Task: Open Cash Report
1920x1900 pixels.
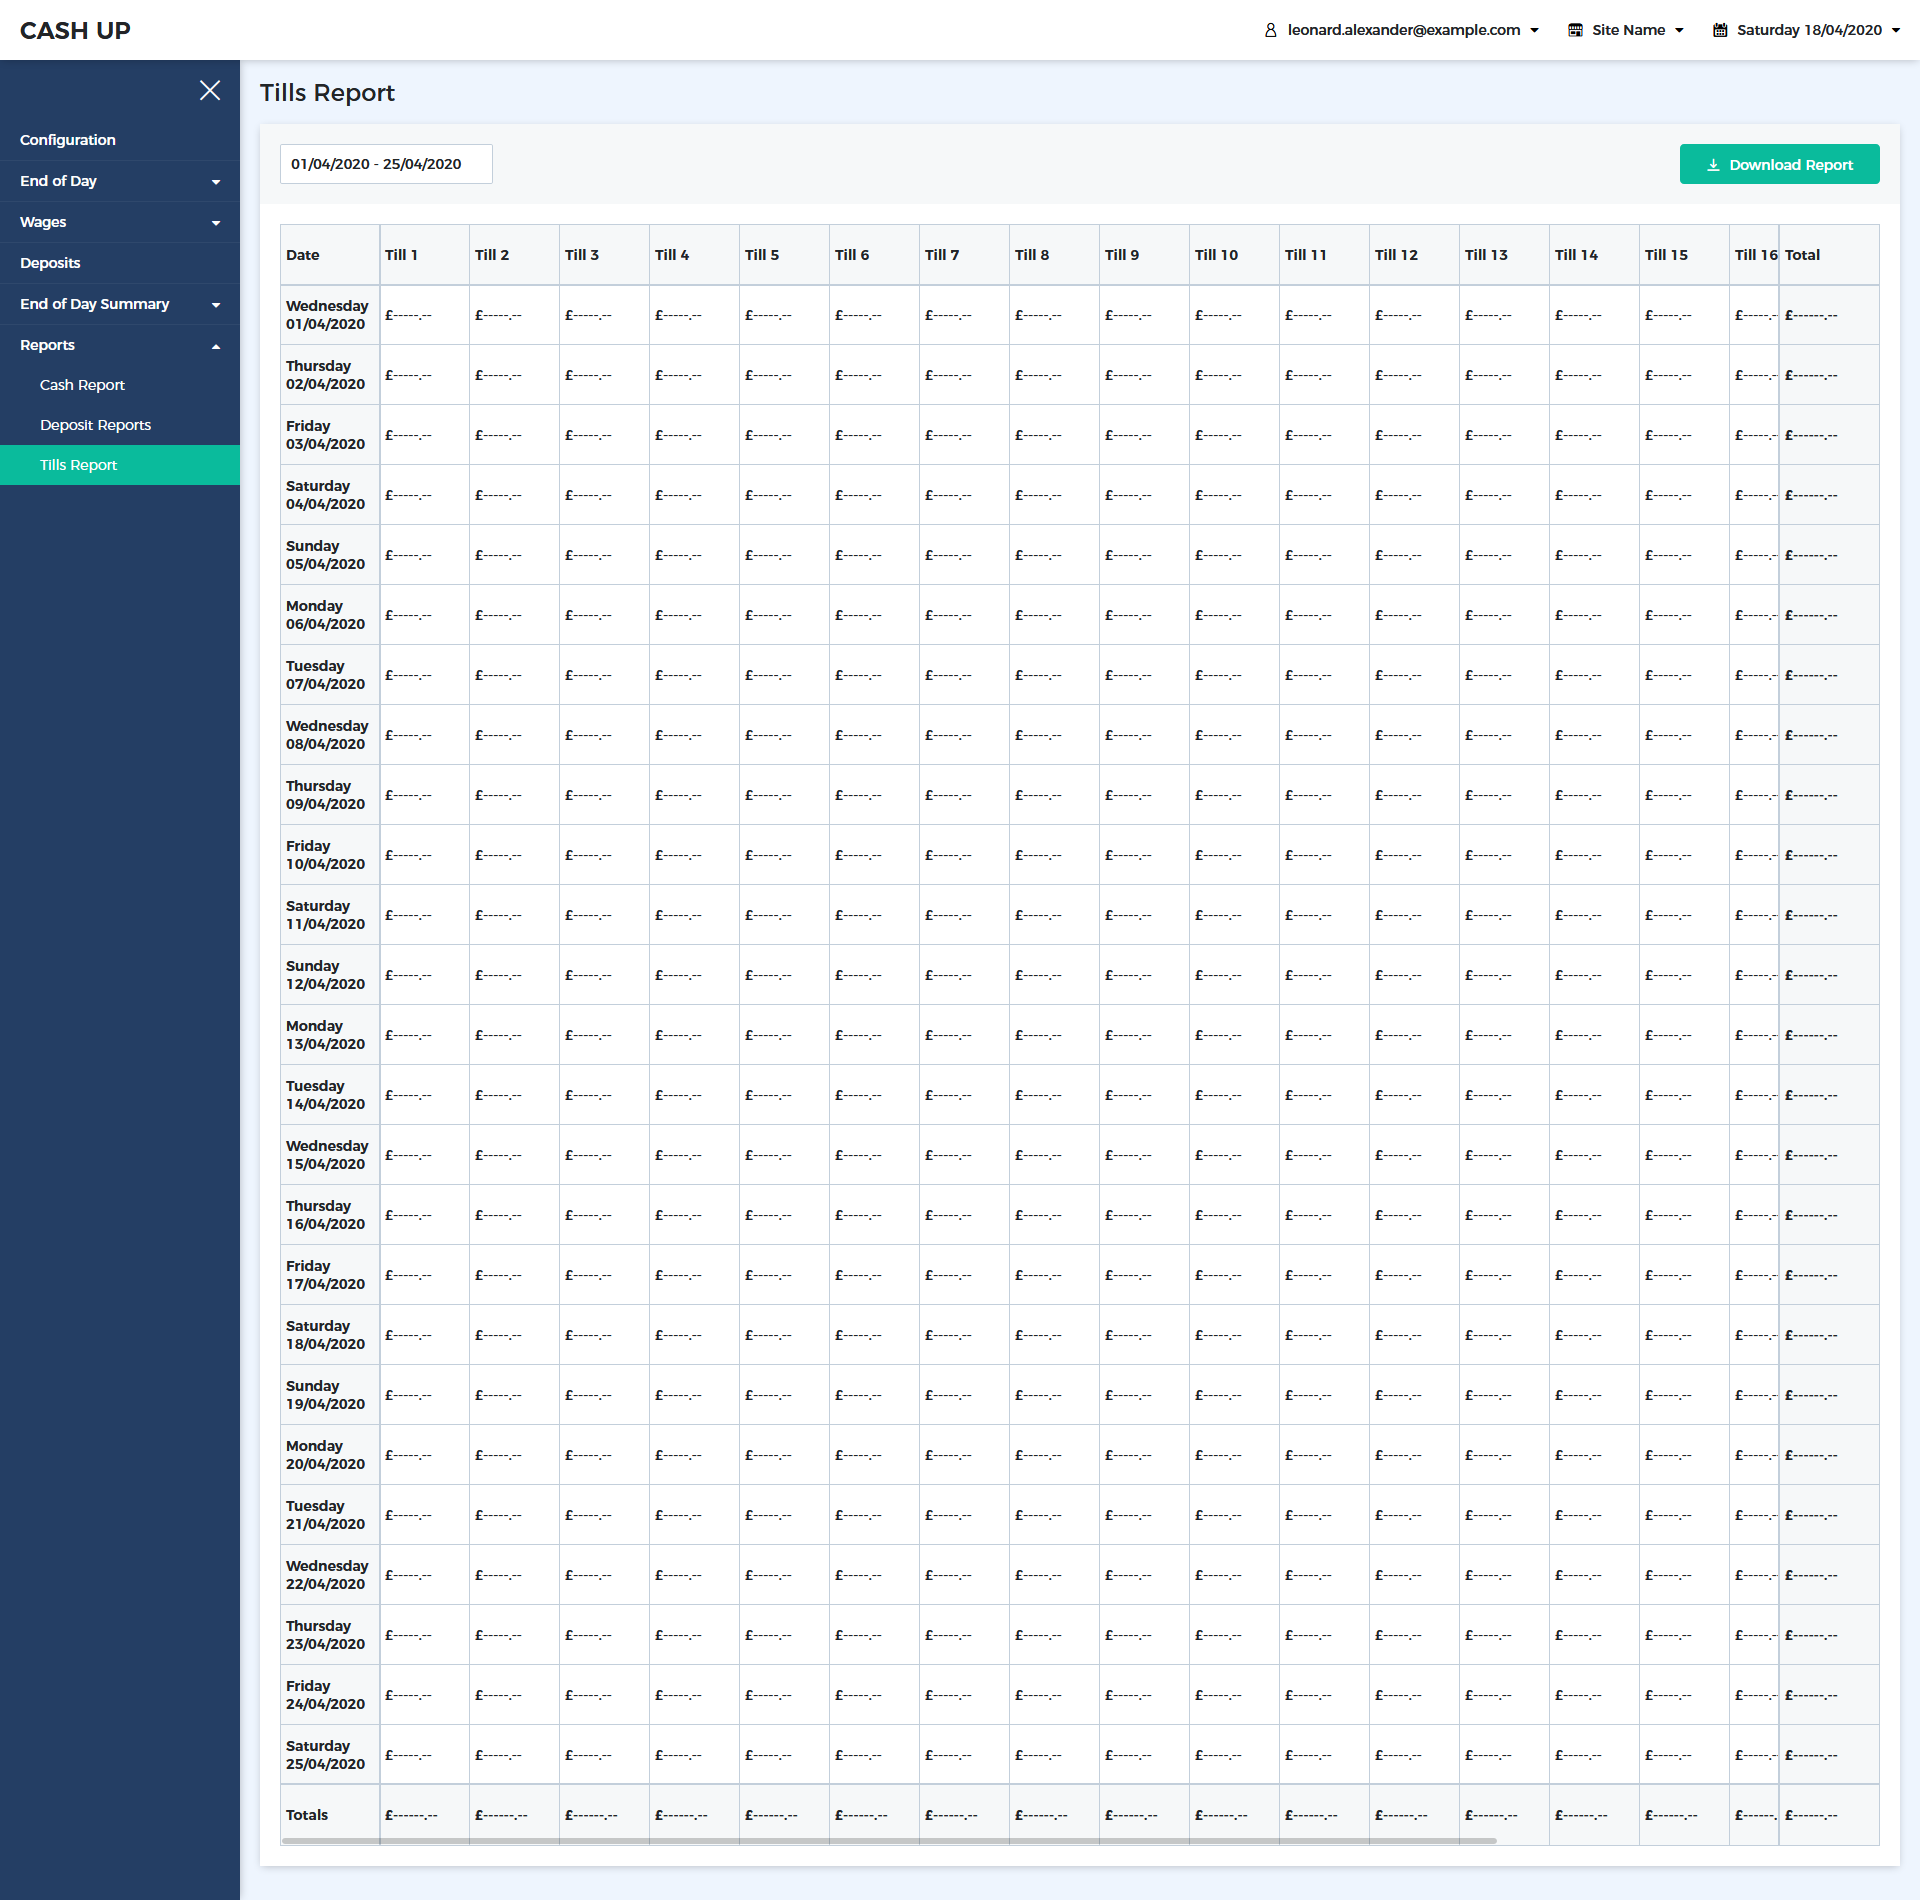Action: pos(82,385)
